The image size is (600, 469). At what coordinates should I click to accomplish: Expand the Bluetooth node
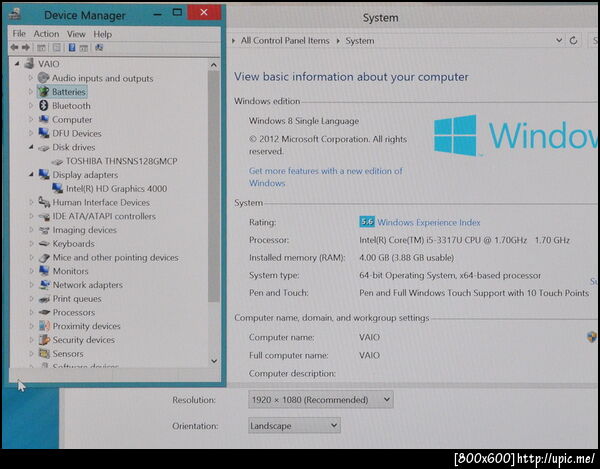pos(31,105)
